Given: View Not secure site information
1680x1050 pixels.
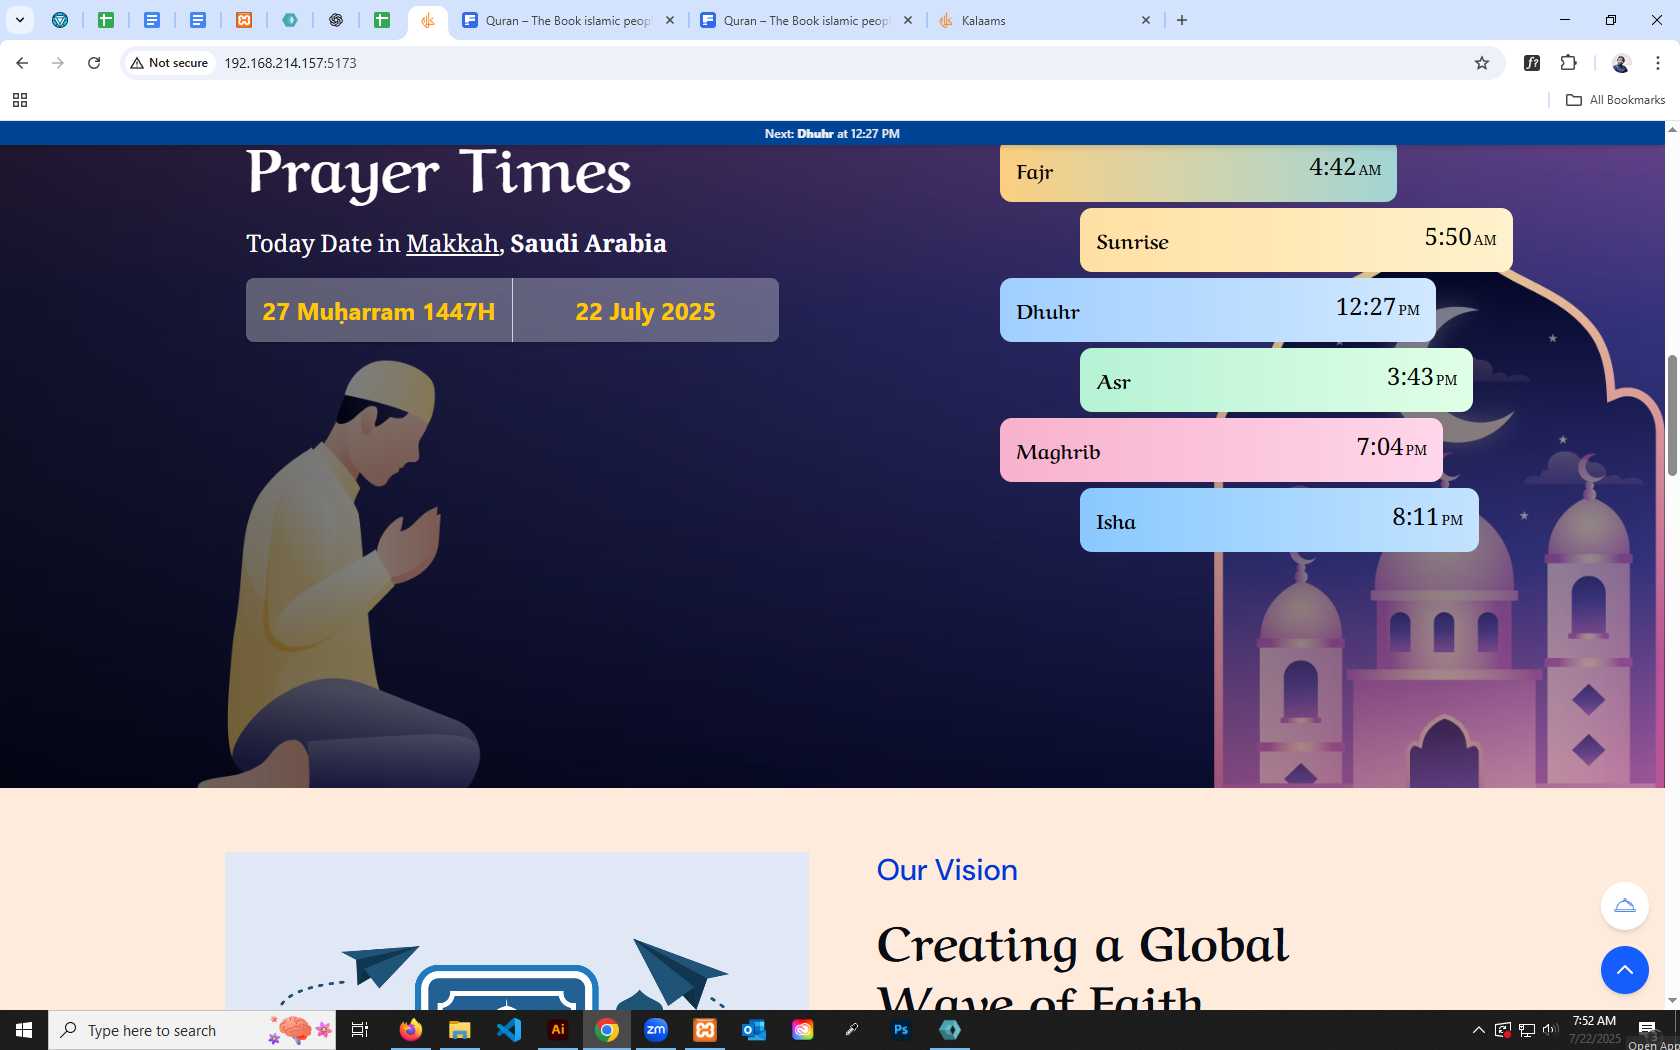Looking at the screenshot, I should (x=169, y=63).
